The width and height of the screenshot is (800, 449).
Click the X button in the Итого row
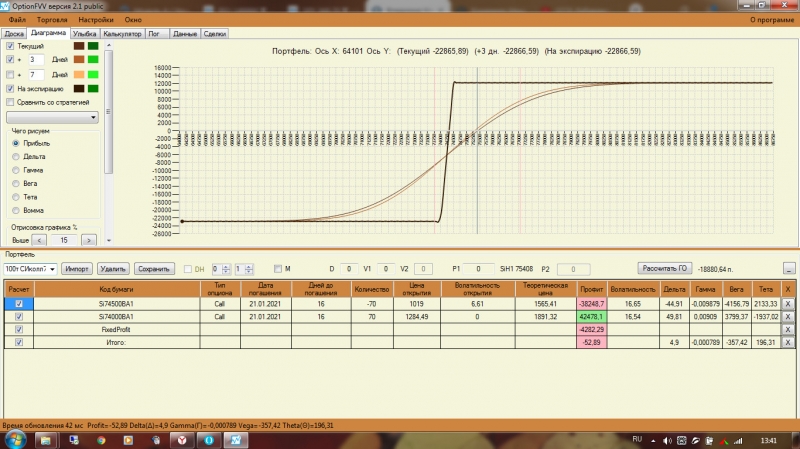click(788, 342)
